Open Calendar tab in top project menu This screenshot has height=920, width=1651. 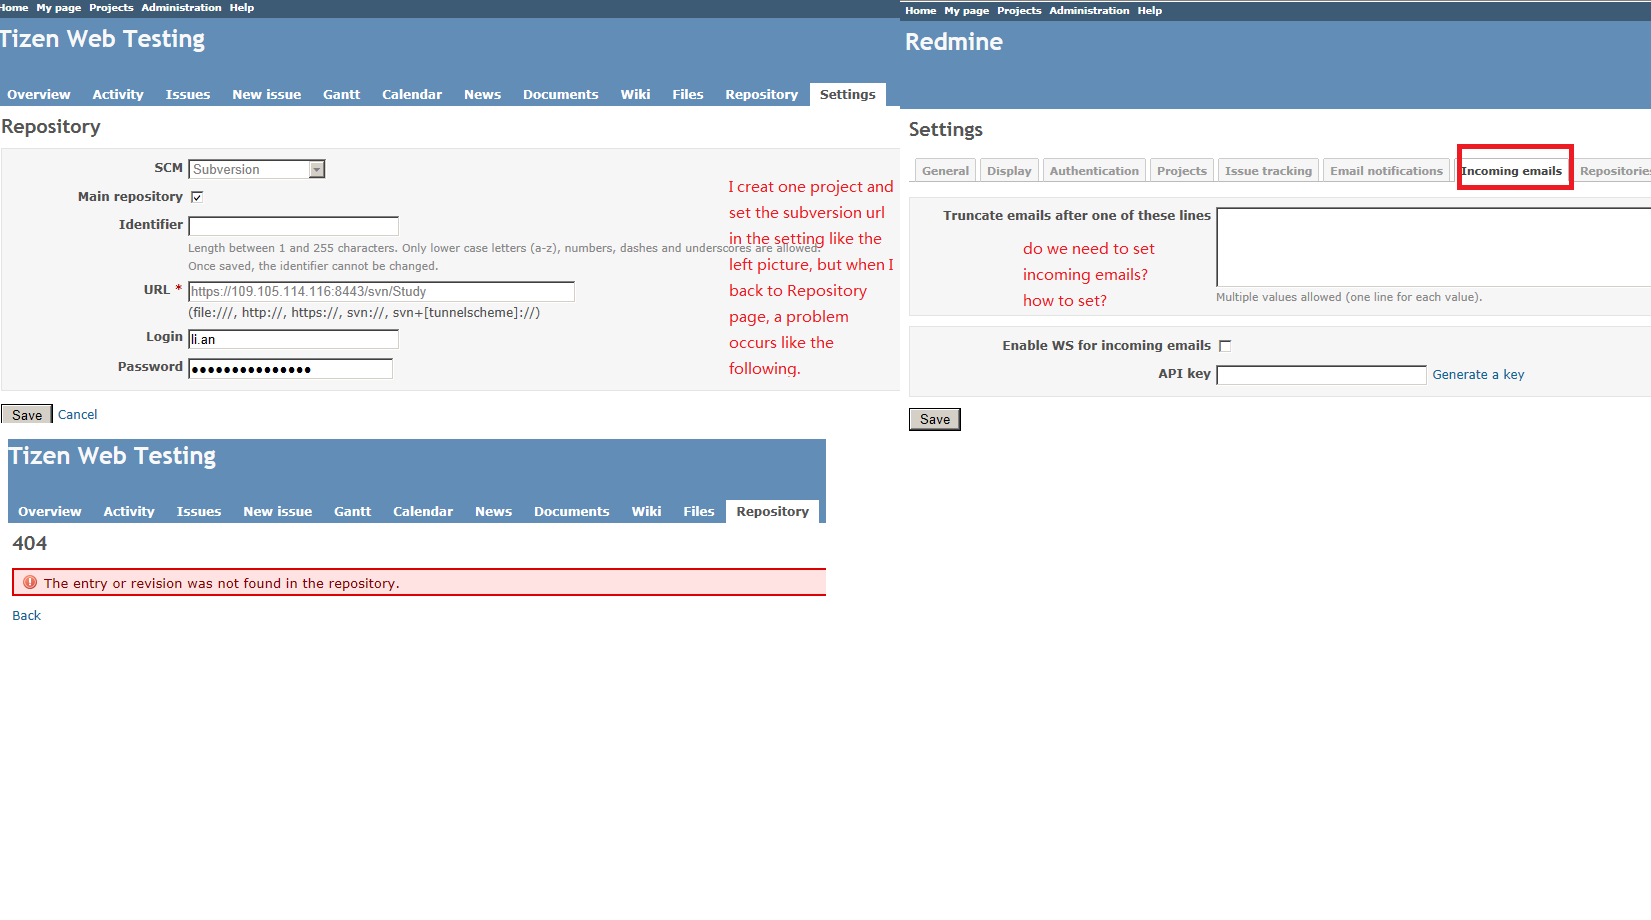[411, 94]
